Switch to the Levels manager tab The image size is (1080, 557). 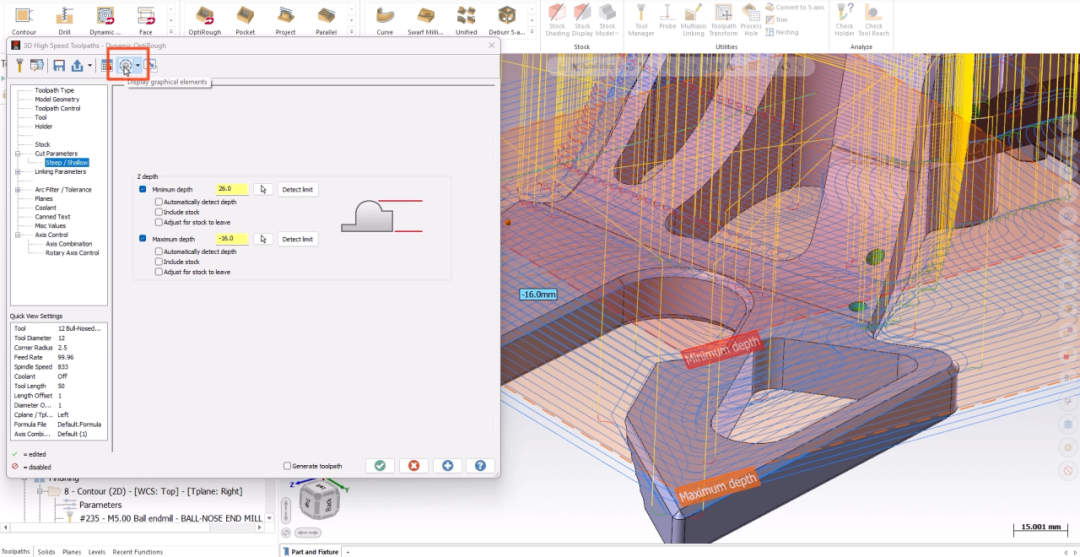click(x=96, y=551)
